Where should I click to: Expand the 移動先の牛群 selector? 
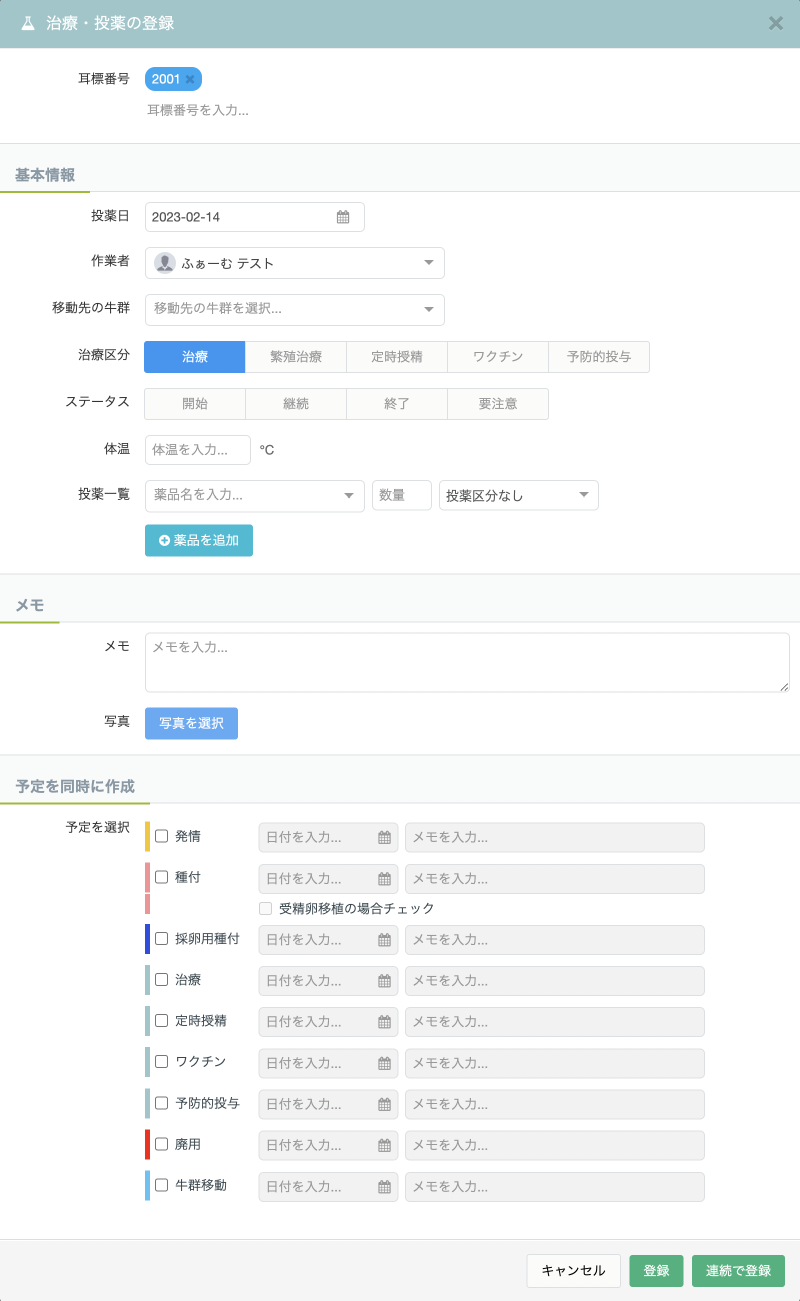coord(295,309)
